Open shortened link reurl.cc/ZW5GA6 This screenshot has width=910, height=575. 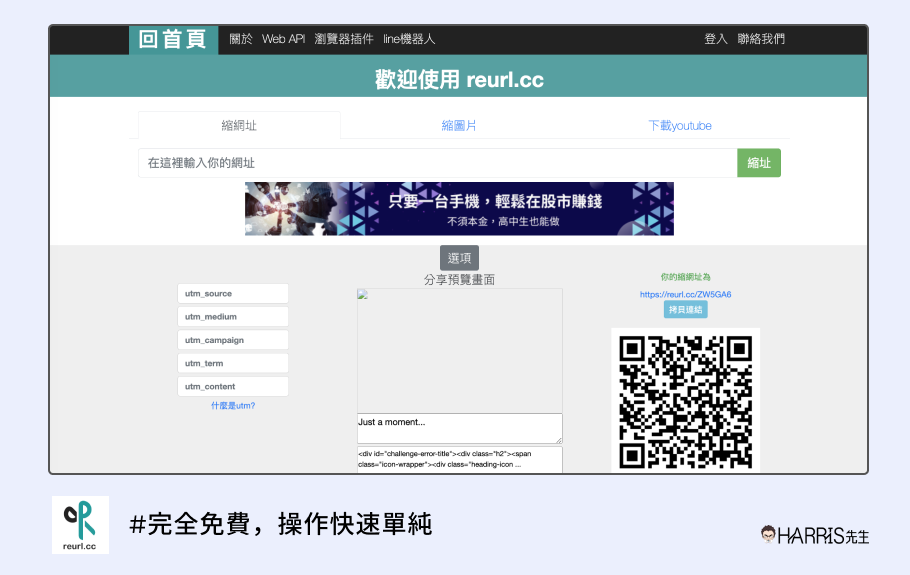685,295
